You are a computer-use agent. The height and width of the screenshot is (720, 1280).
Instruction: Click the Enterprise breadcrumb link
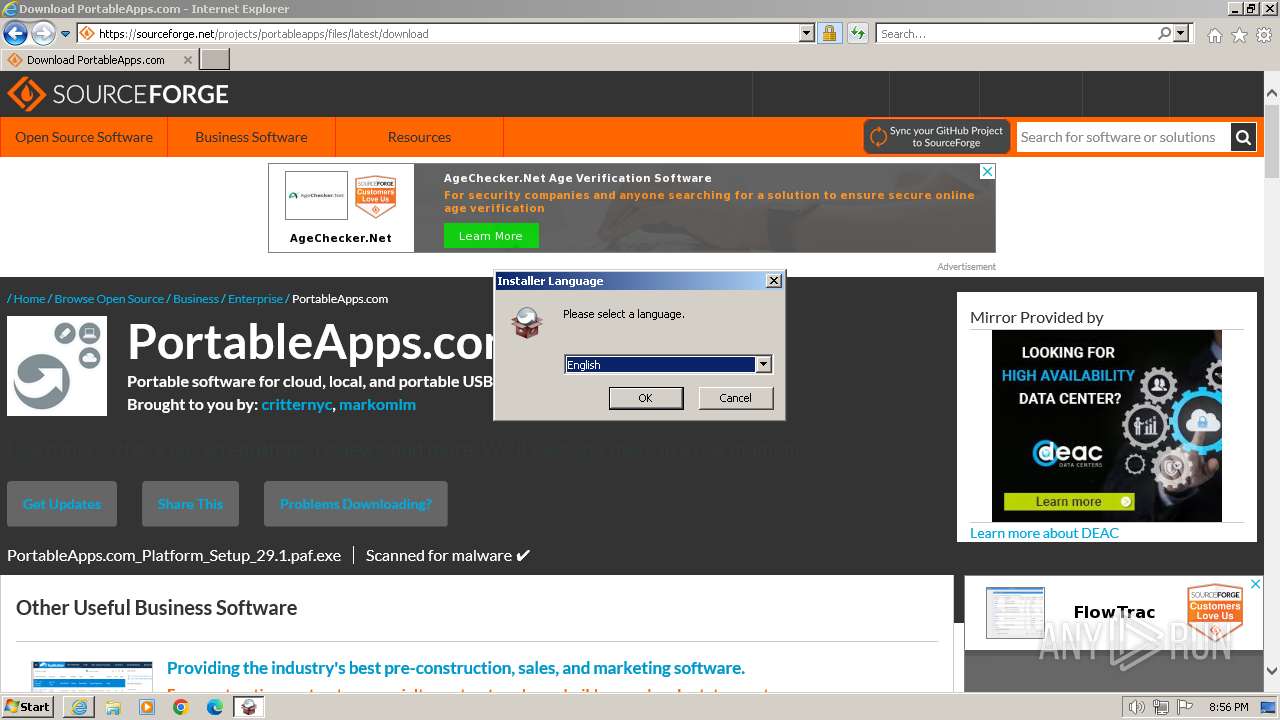tap(255, 299)
